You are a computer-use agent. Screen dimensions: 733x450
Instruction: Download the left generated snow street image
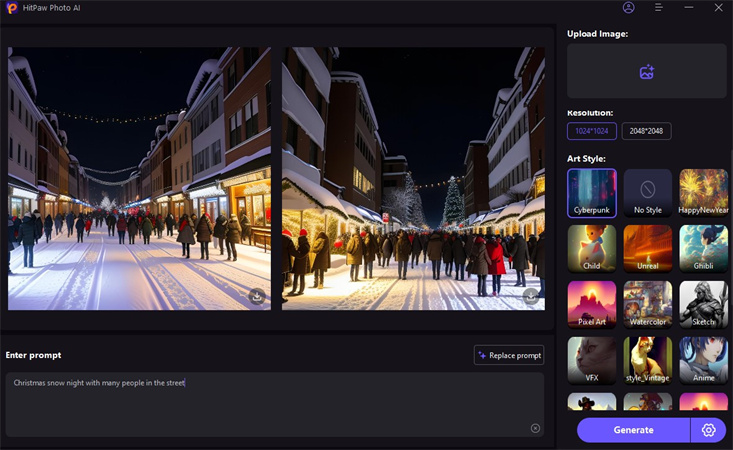click(x=257, y=296)
